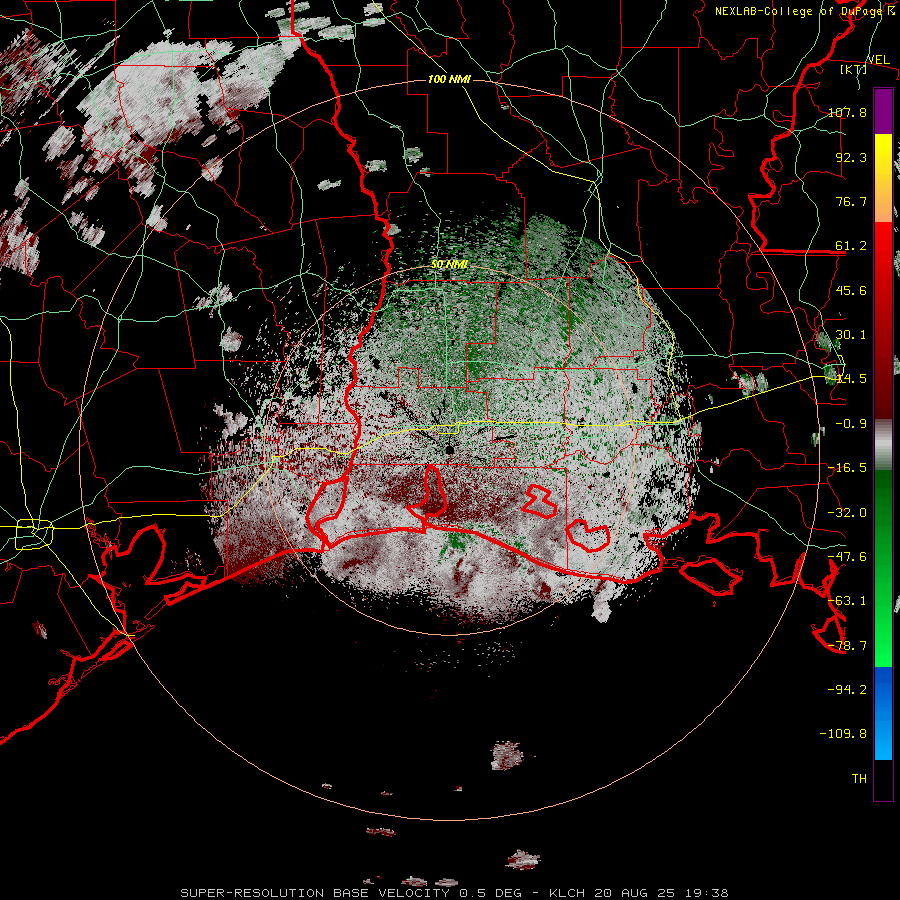Click the 100 NMI range ring label

449,79
